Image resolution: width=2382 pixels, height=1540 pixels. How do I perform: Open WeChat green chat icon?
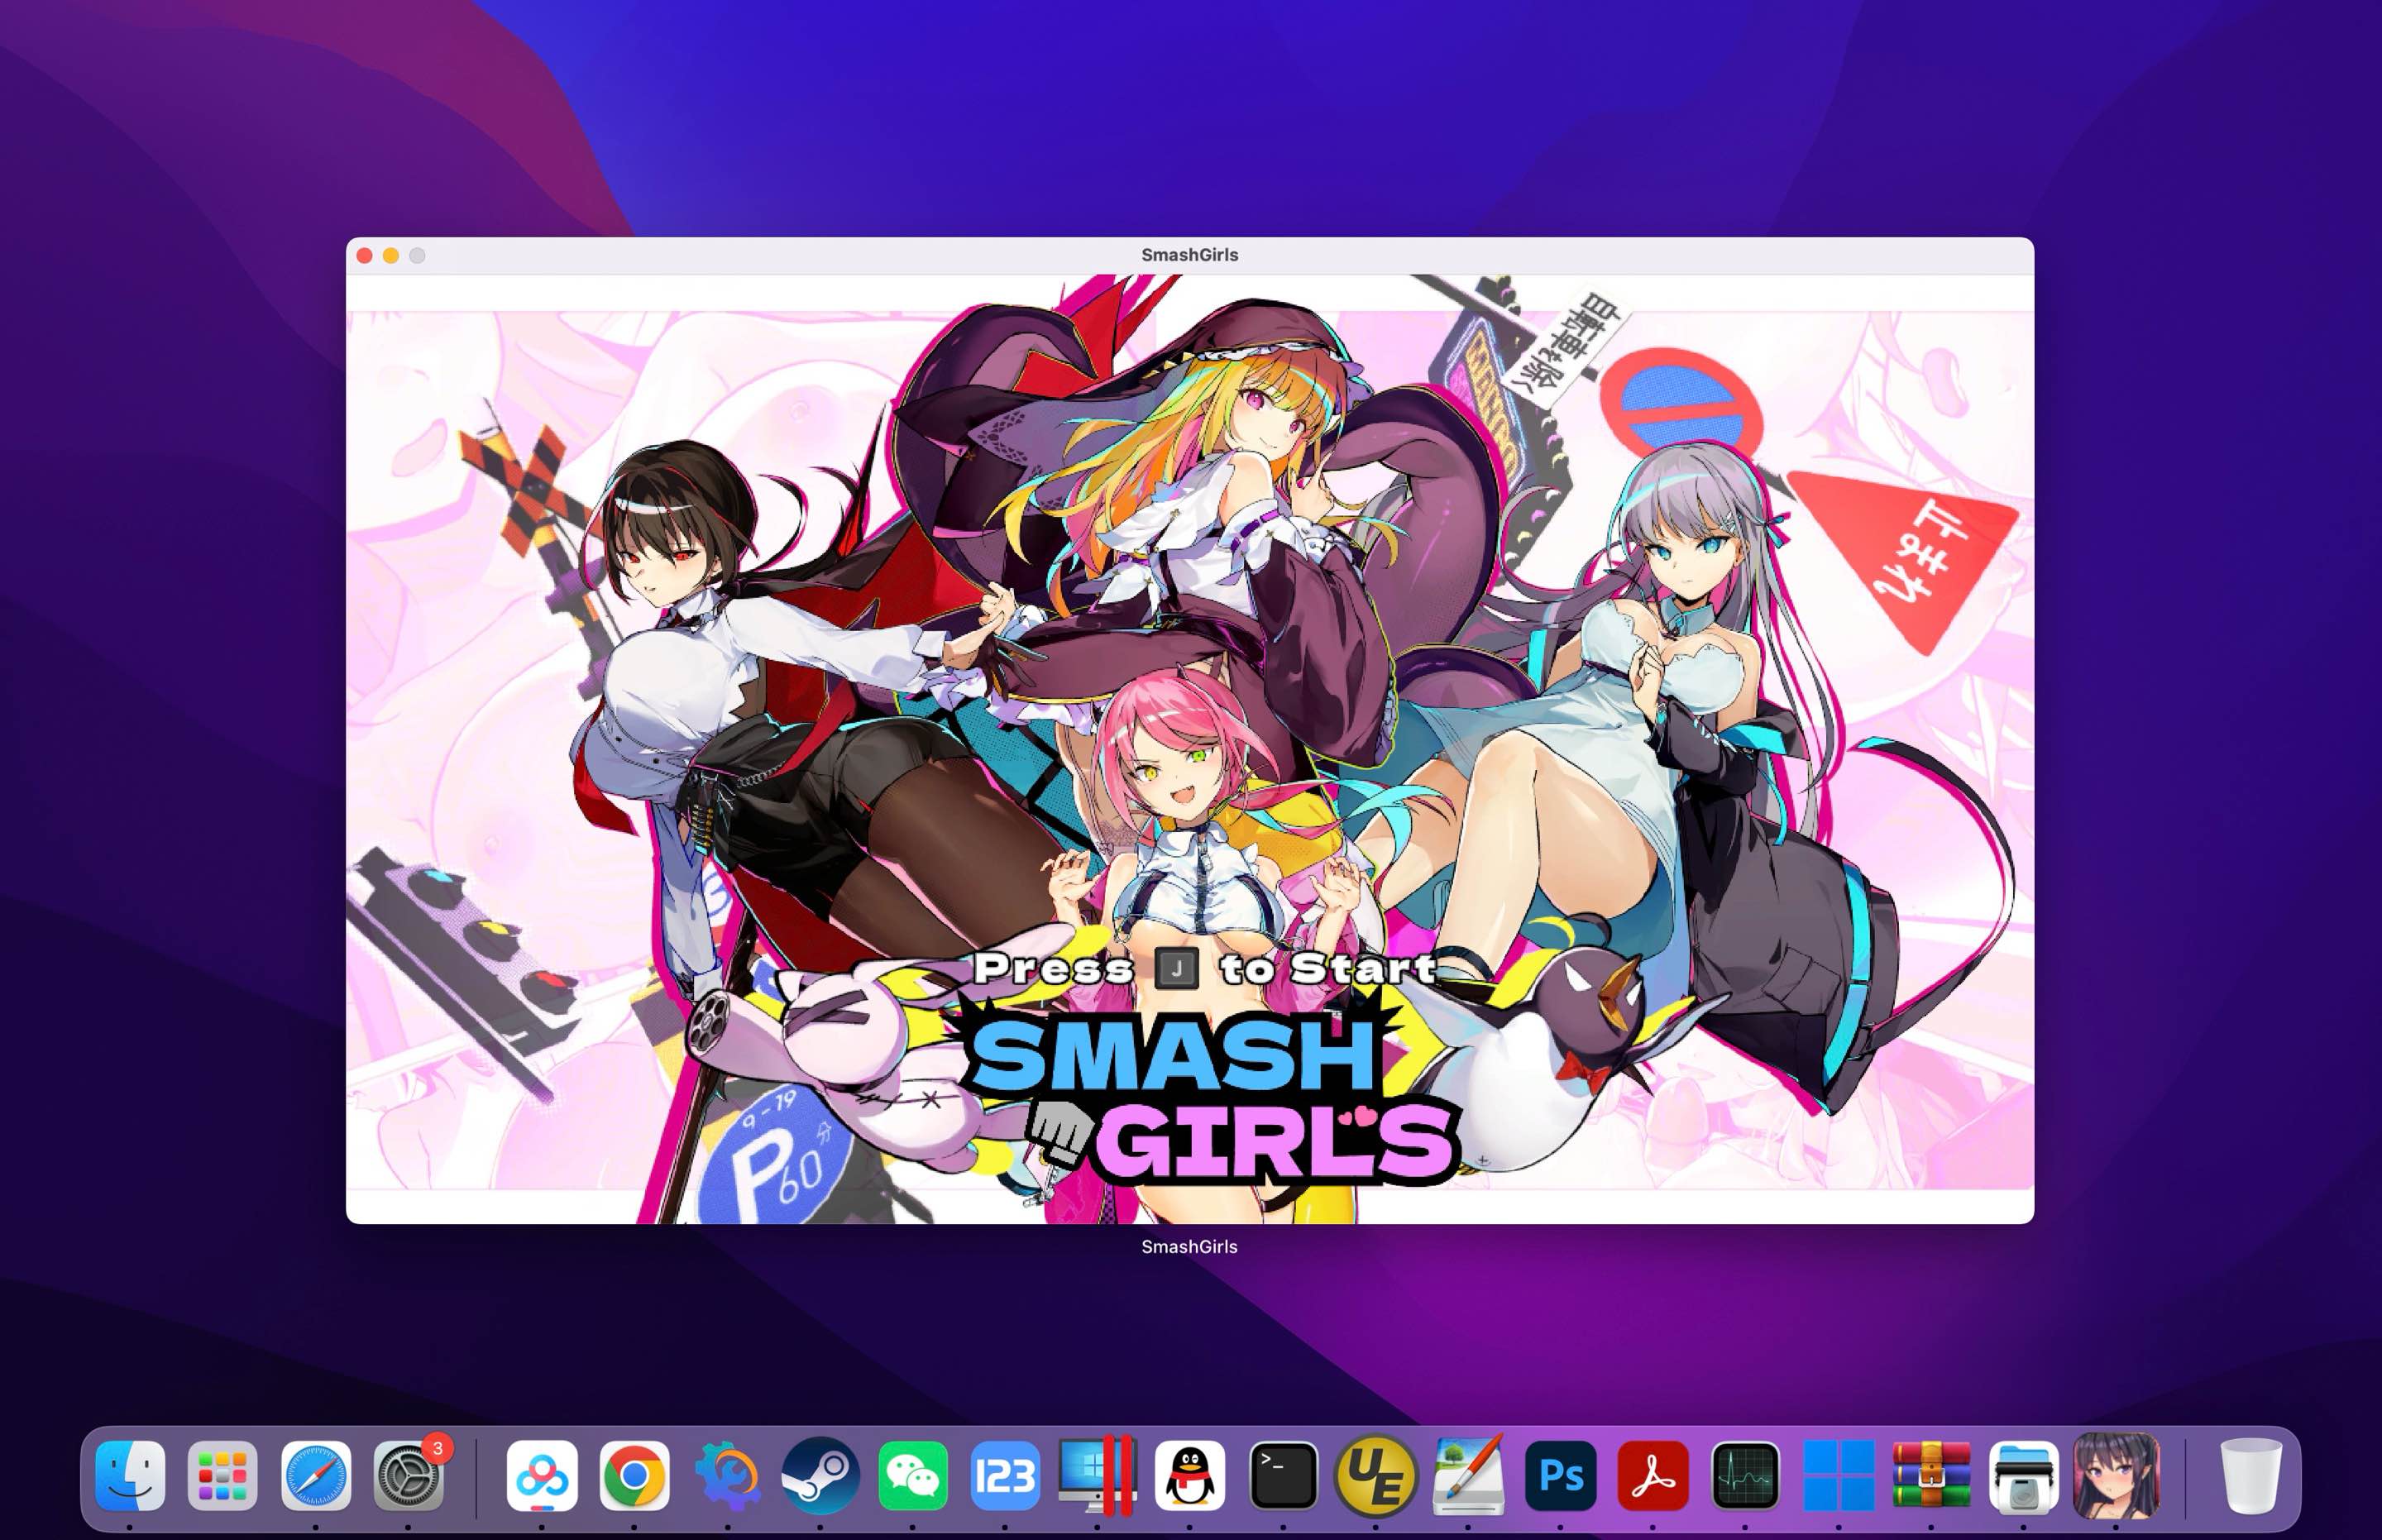(912, 1475)
